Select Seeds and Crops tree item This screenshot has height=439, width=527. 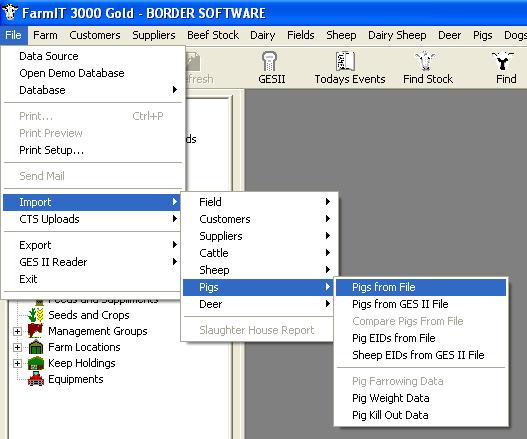coord(89,315)
